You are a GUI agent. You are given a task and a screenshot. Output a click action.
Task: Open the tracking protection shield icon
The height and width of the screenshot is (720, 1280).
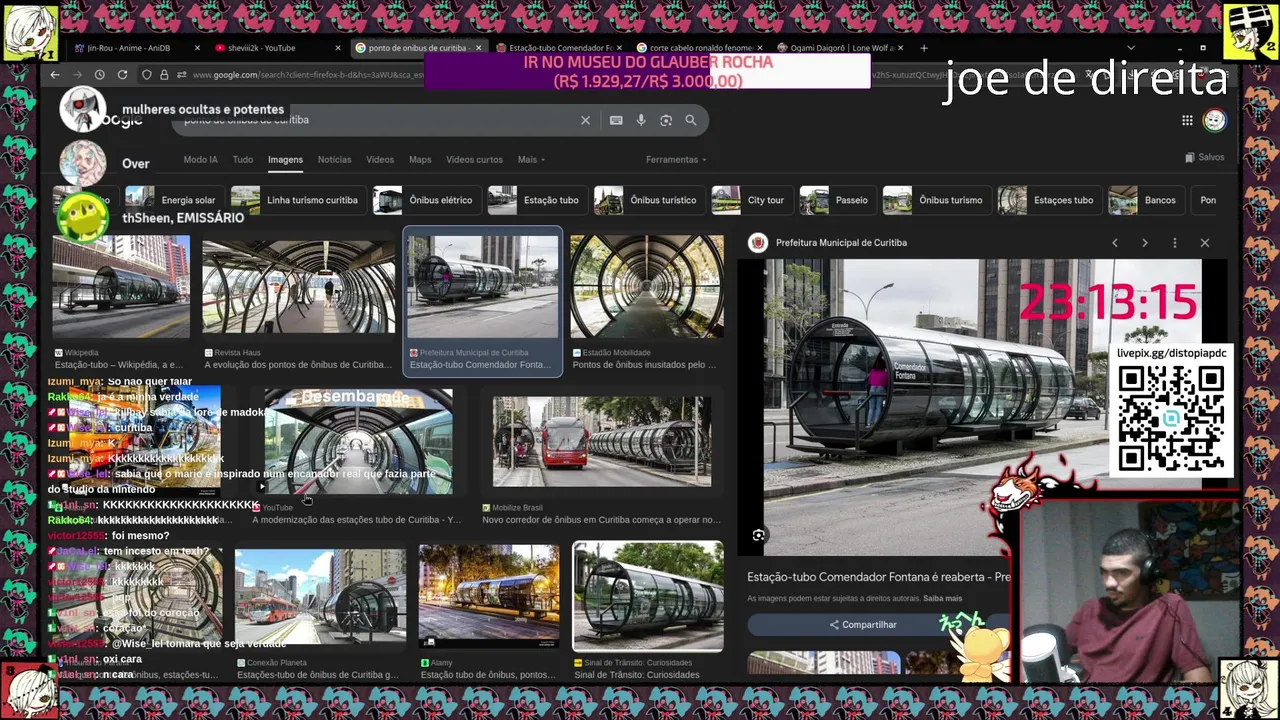[147, 75]
